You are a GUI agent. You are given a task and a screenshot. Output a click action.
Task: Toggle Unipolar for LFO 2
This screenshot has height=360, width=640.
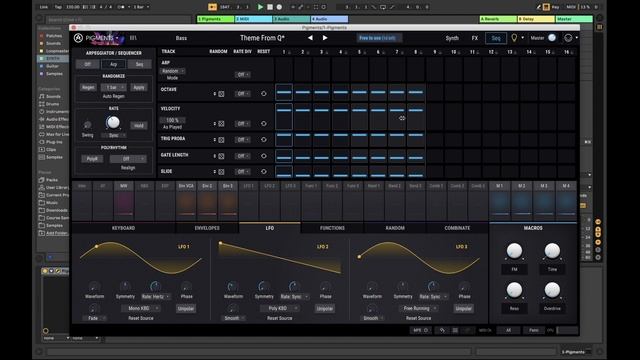click(324, 309)
